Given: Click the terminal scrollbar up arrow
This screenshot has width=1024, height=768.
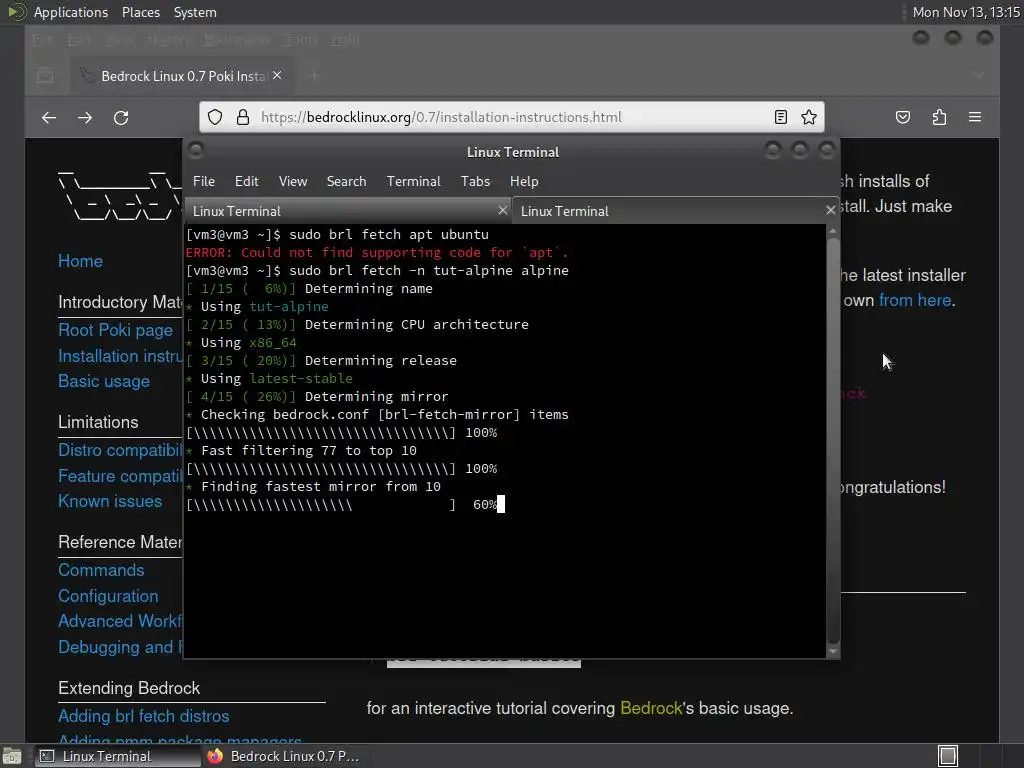Looking at the screenshot, I should pyautogui.click(x=833, y=231).
